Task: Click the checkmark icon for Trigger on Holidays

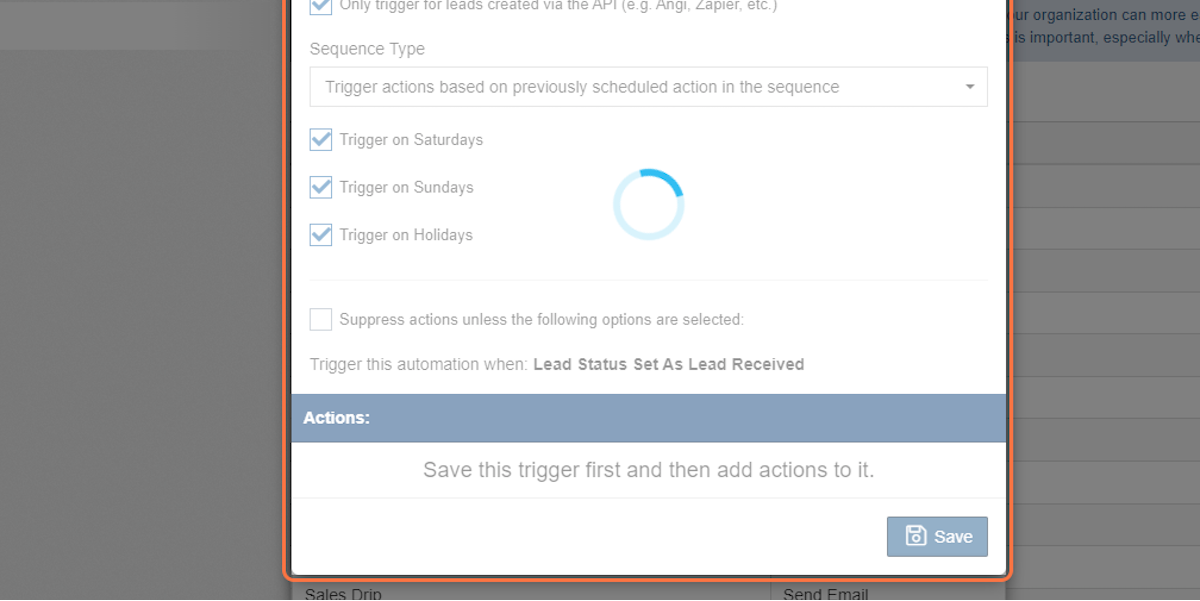Action: pos(320,235)
